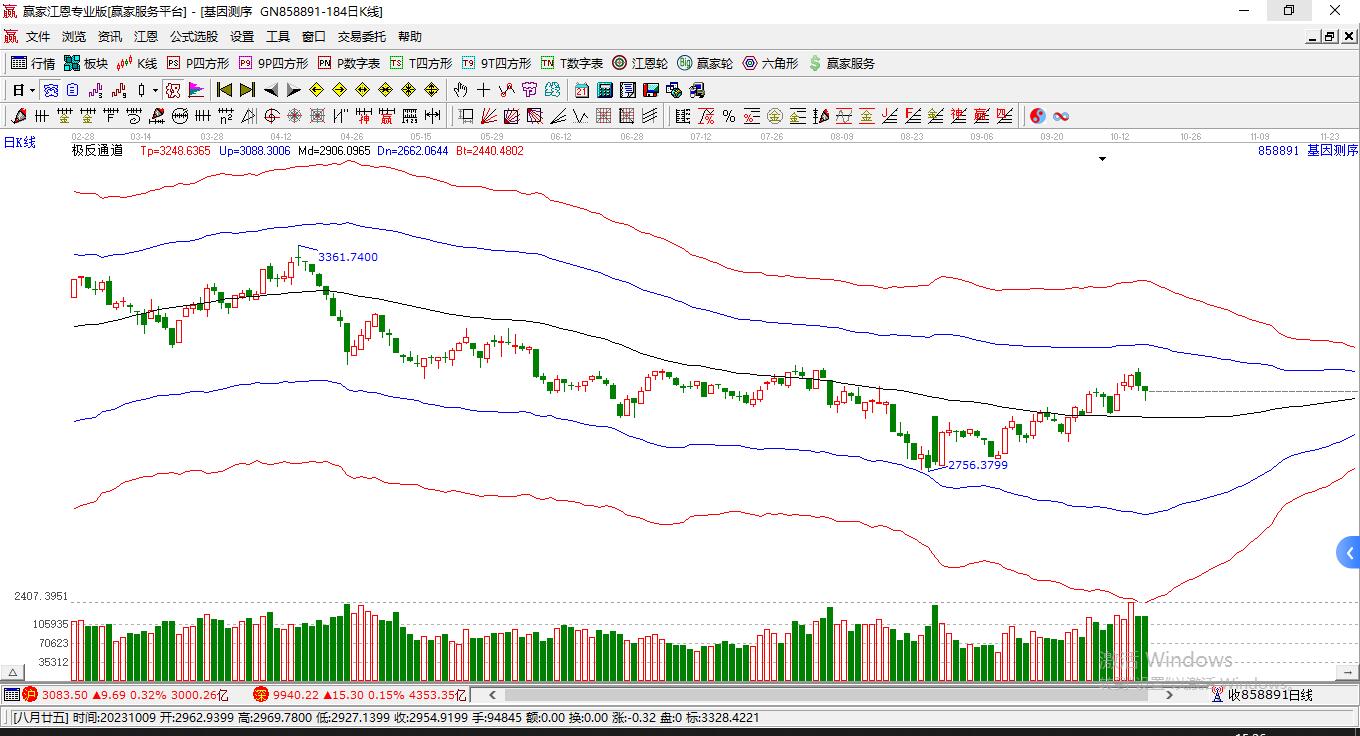1360x736 pixels.
Task: Click the 深 index 9940.22 status entry
Action: [360, 694]
